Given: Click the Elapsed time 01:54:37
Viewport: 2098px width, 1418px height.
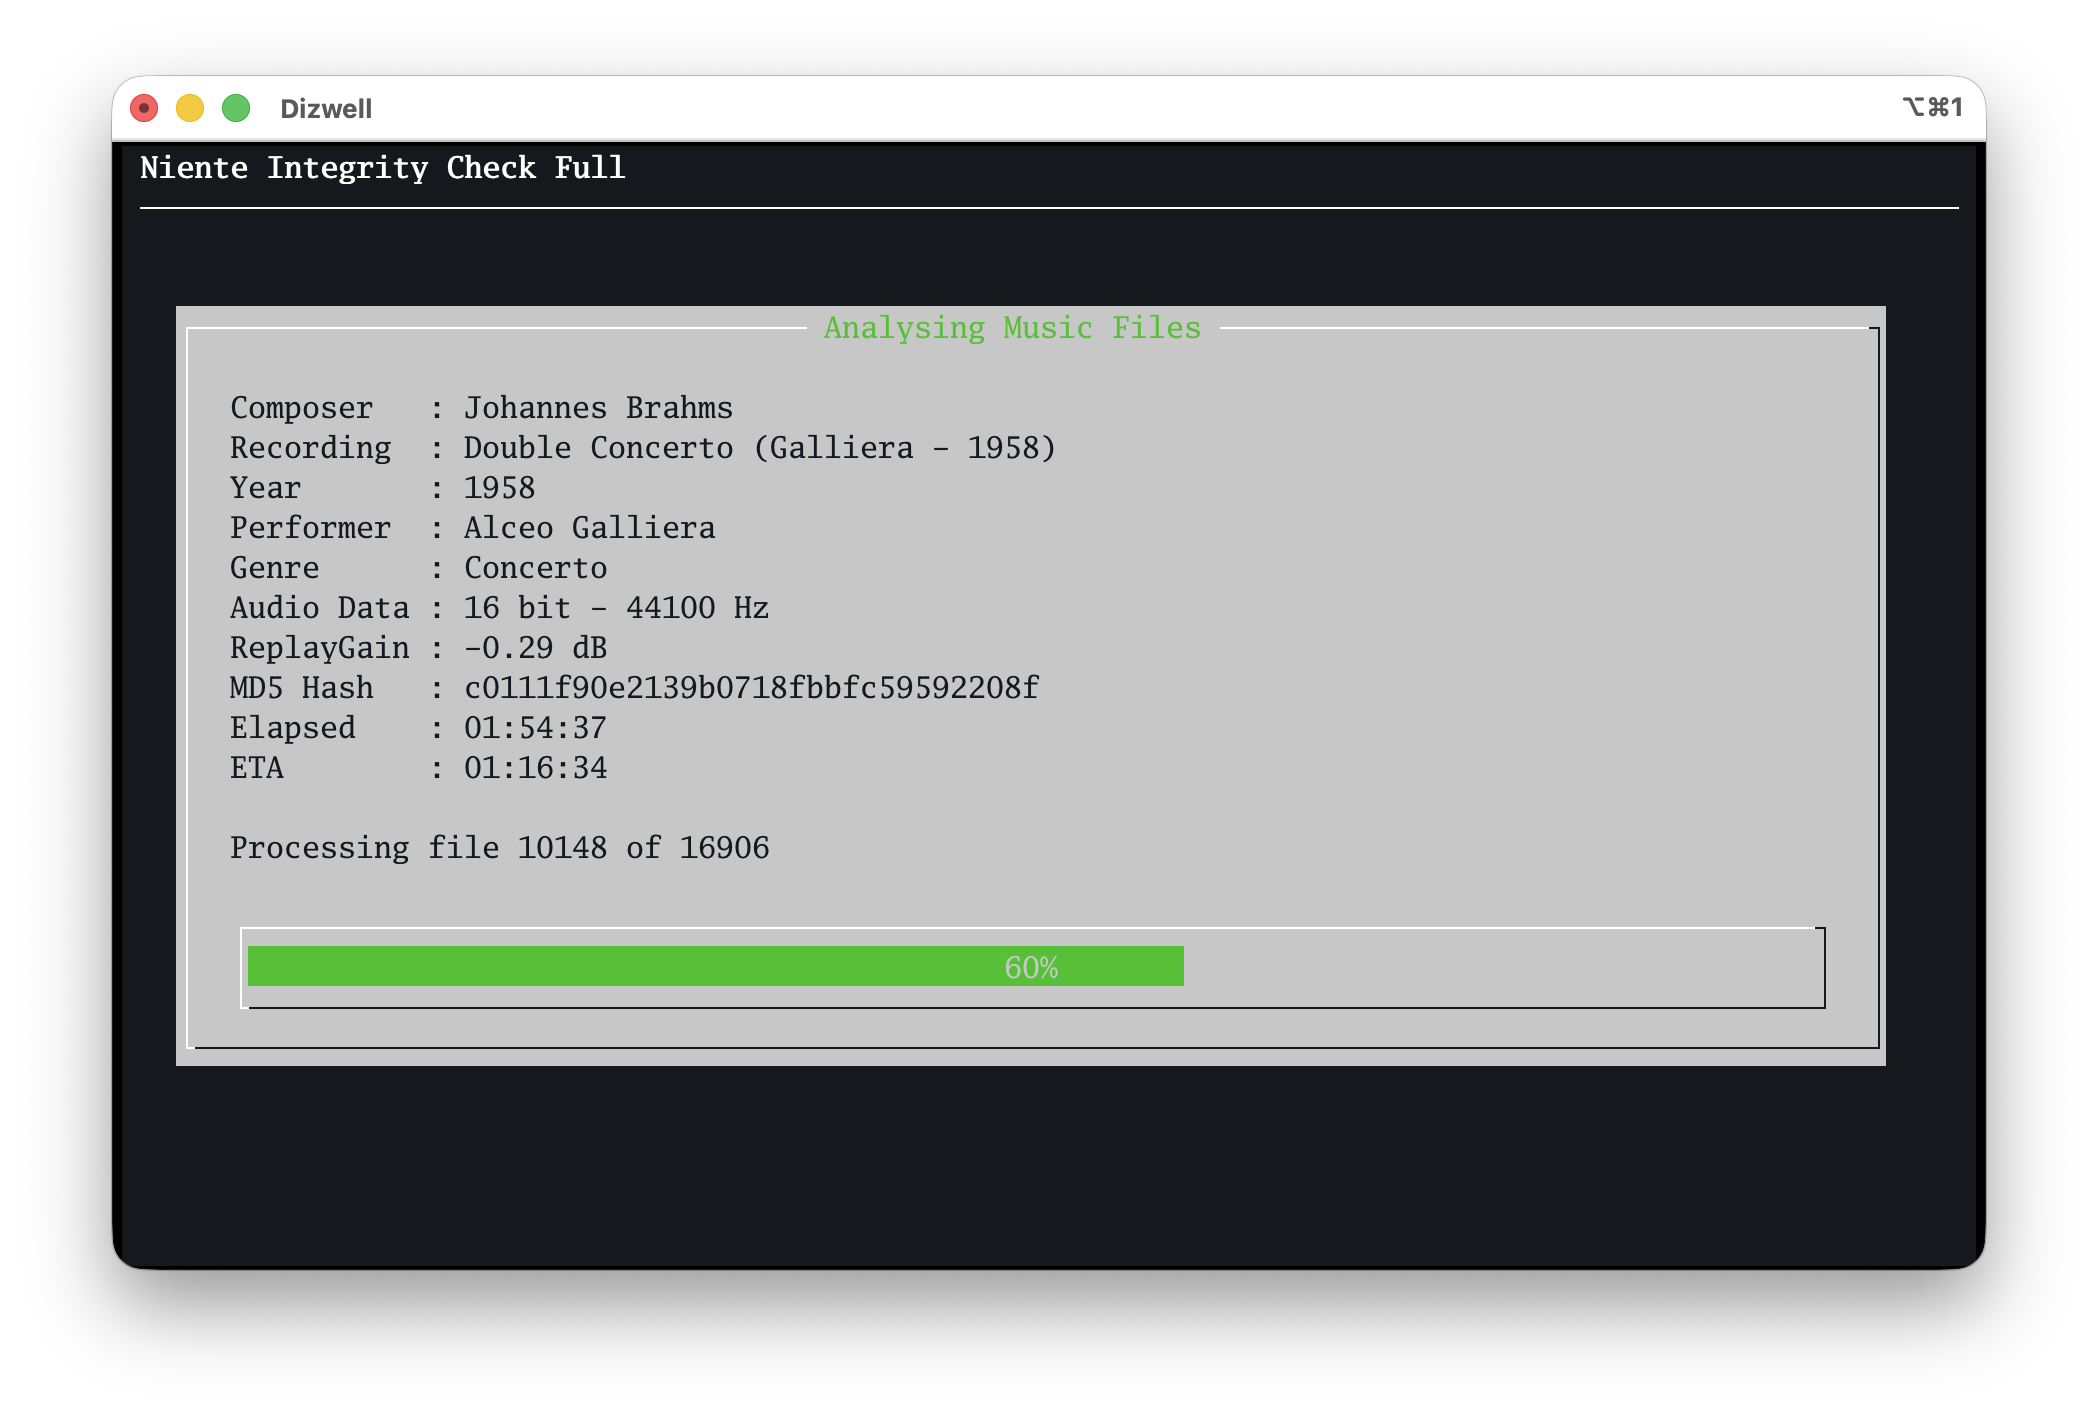Looking at the screenshot, I should pyautogui.click(x=535, y=728).
